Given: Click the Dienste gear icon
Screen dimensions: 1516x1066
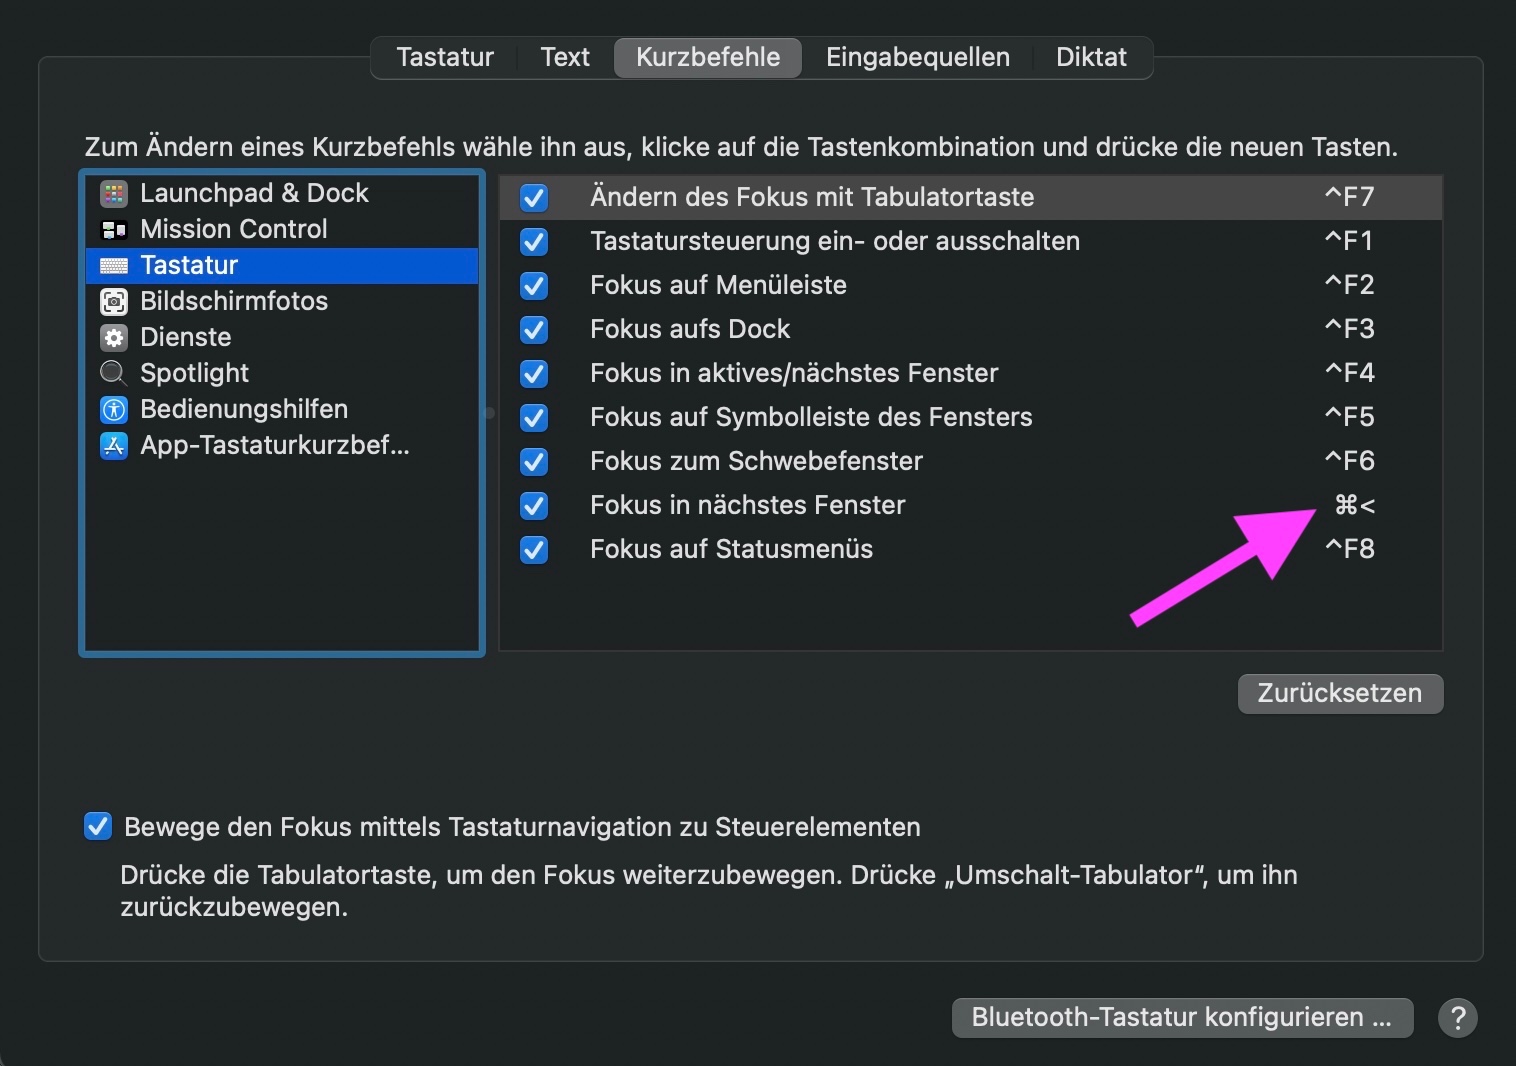Looking at the screenshot, I should point(114,337).
